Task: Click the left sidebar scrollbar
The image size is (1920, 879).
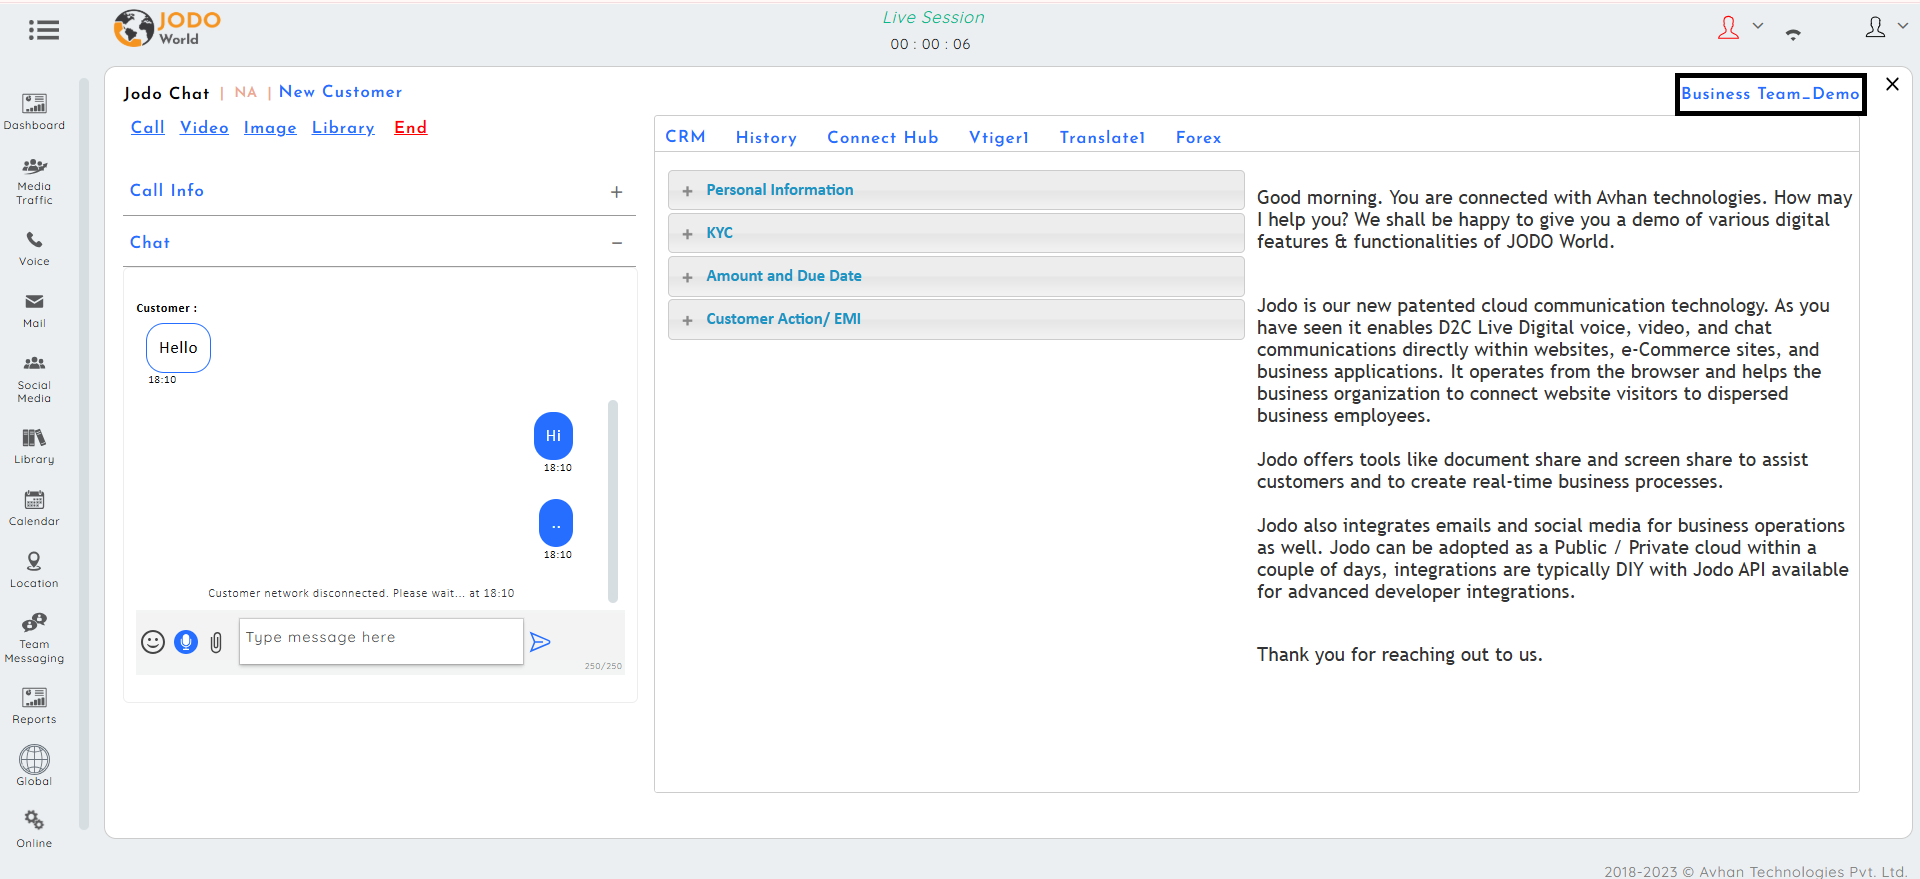Action: (84, 454)
